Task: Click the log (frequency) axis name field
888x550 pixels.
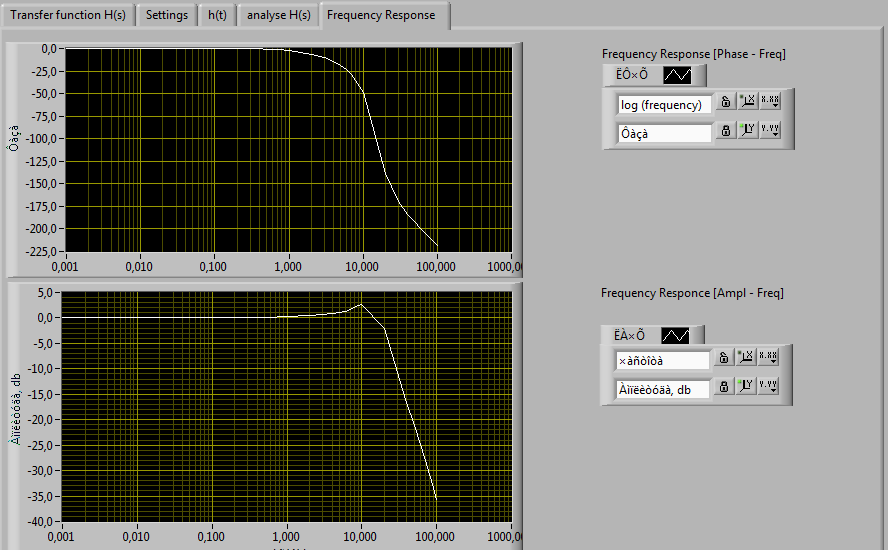Action: (x=663, y=104)
